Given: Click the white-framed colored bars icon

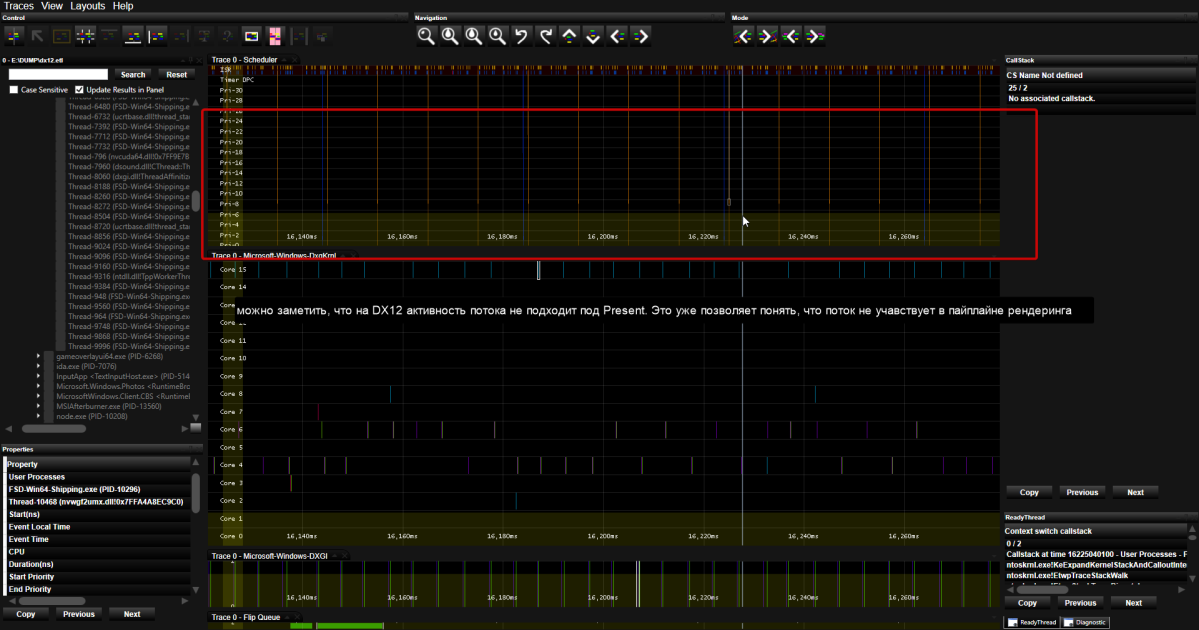Looking at the screenshot, I should [x=251, y=36].
